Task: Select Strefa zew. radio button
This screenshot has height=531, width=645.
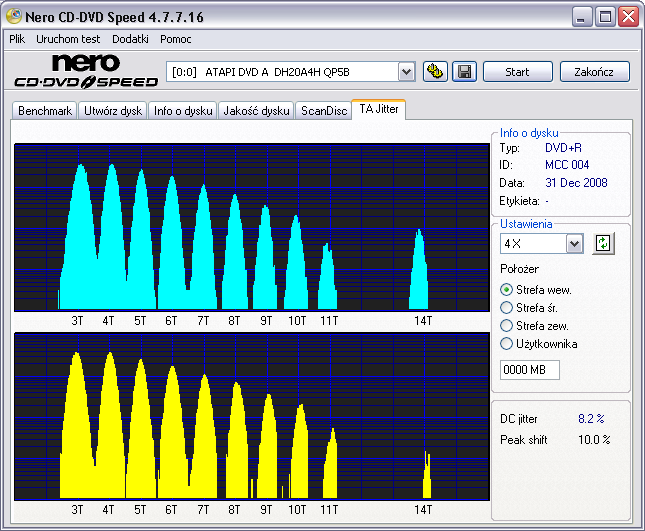Action: point(506,326)
